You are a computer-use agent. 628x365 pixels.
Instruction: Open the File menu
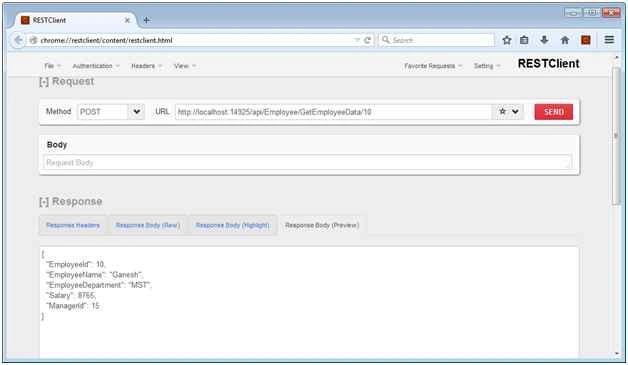[x=52, y=66]
